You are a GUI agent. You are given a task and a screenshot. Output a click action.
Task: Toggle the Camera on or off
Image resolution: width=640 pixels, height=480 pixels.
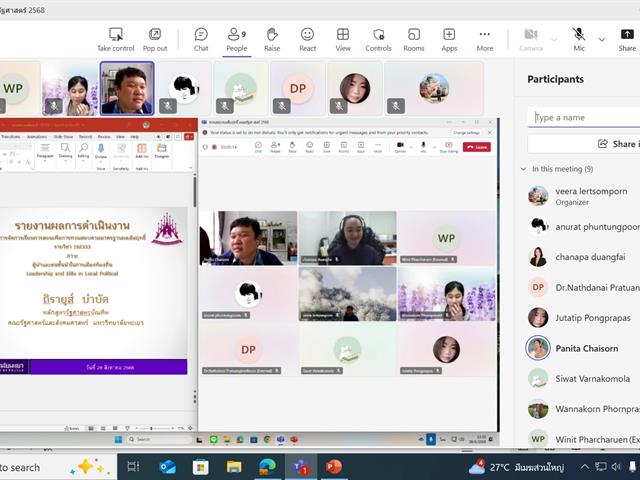click(531, 39)
